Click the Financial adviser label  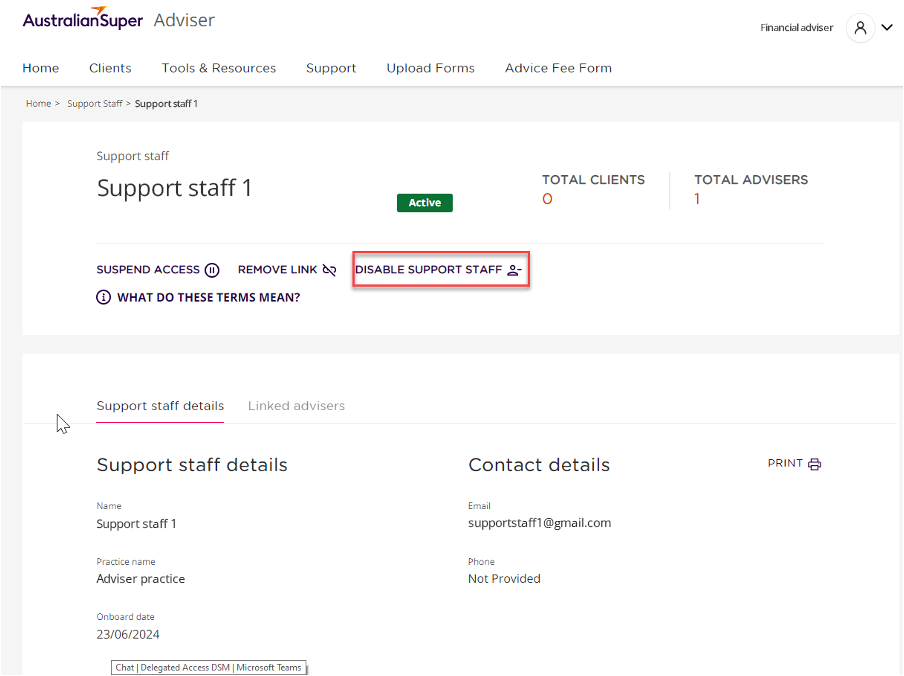coord(797,28)
